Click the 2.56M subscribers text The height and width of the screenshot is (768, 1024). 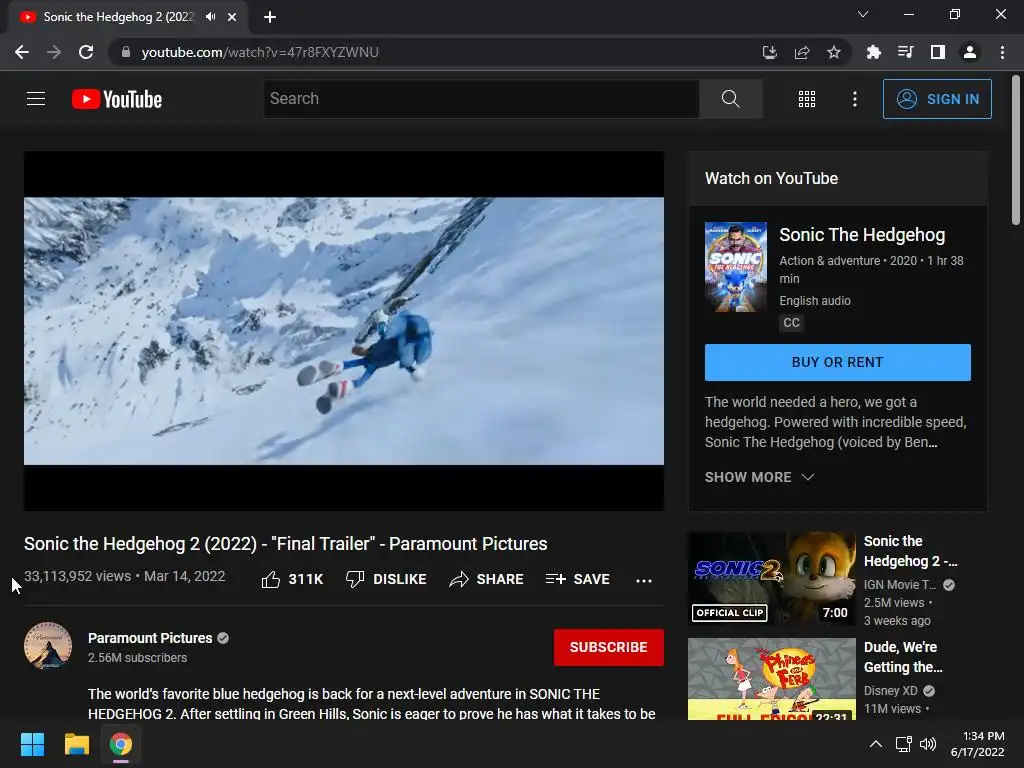[137, 658]
